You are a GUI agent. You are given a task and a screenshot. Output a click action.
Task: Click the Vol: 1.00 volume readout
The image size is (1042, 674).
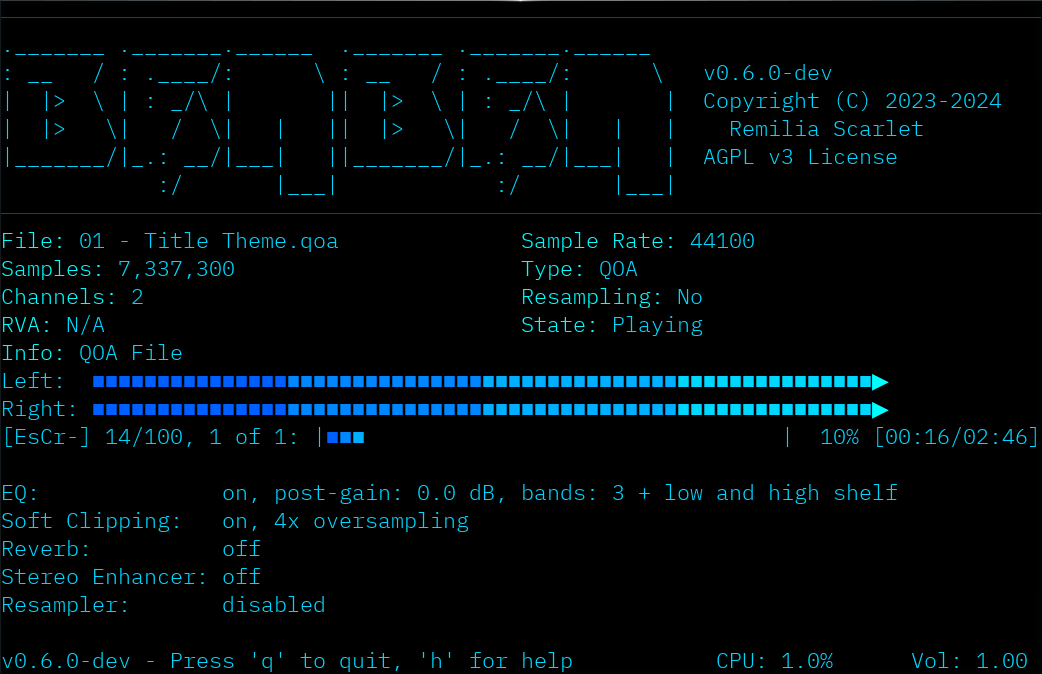[x=969, y=661]
